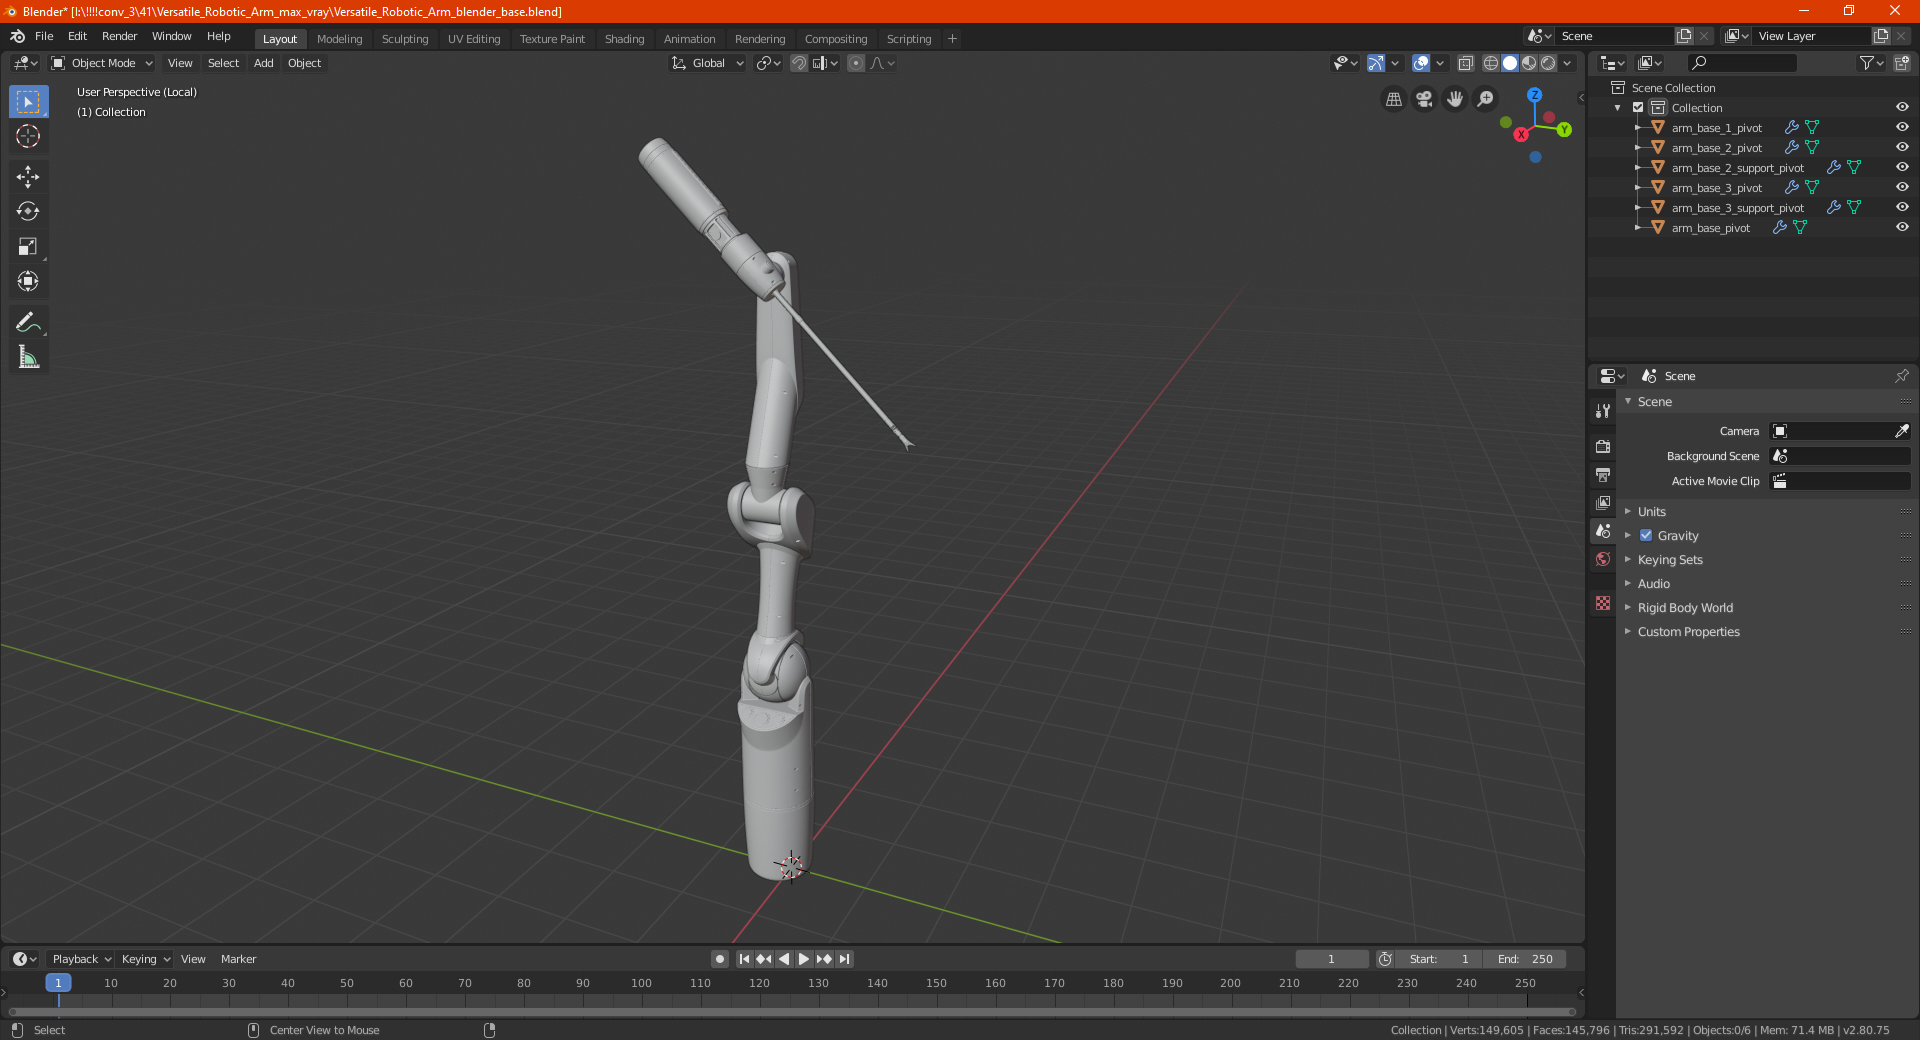Viewport: 1920px width, 1040px height.
Task: Open the File menu
Action: [x=44, y=36]
